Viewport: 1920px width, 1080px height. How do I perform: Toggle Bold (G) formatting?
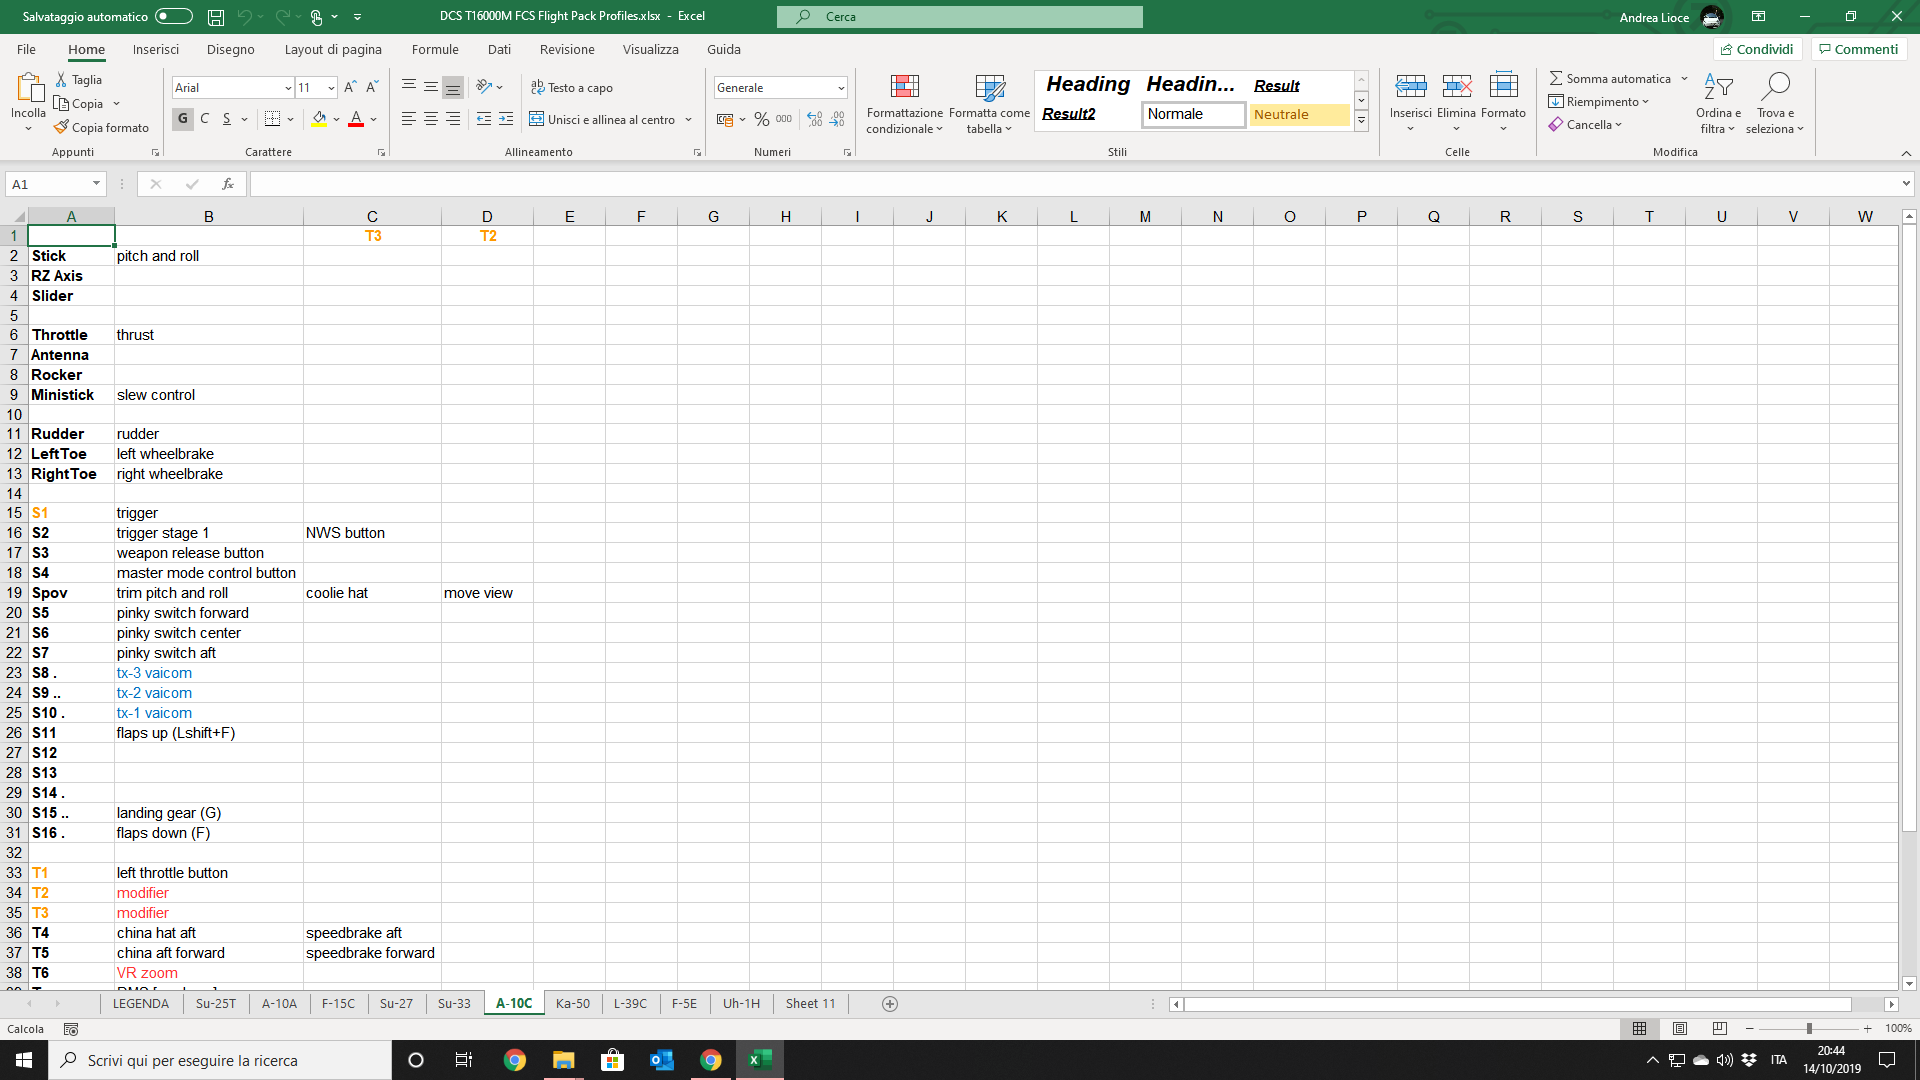(x=182, y=119)
